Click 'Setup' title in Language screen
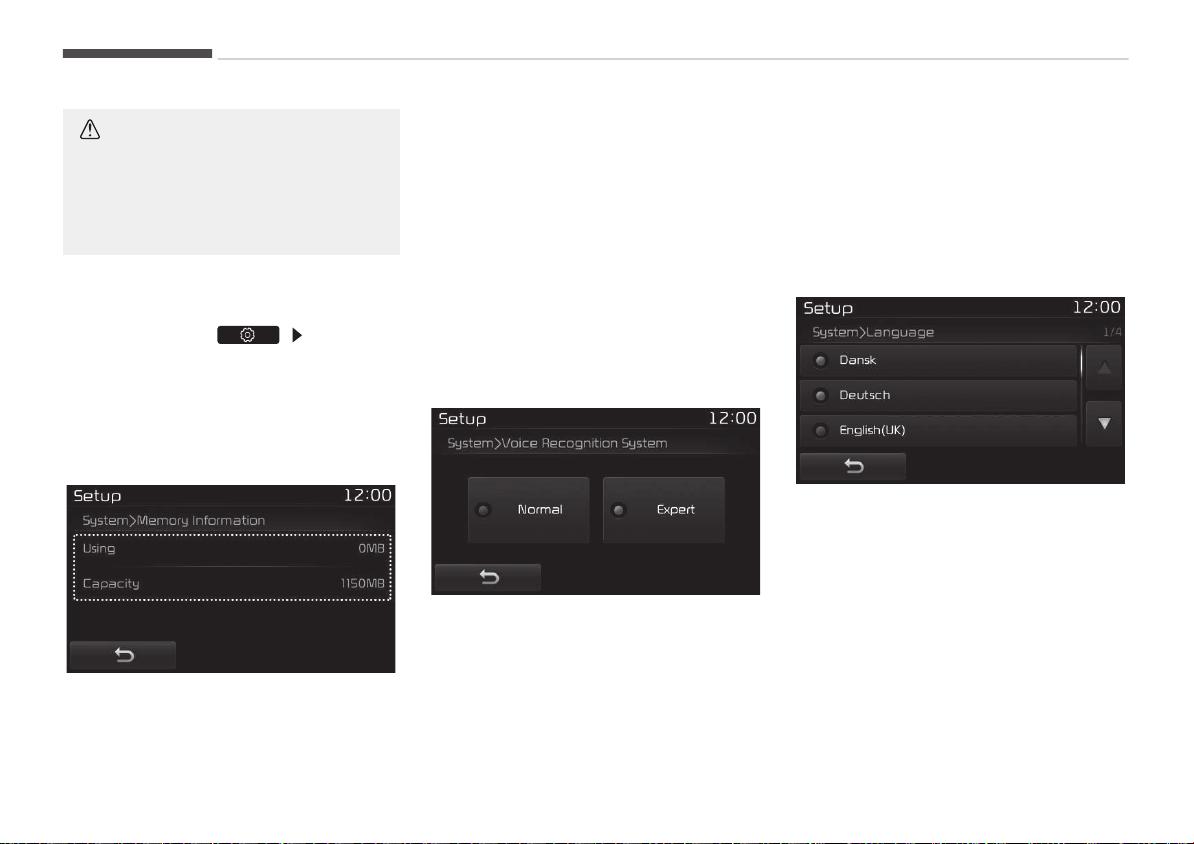 (828, 309)
